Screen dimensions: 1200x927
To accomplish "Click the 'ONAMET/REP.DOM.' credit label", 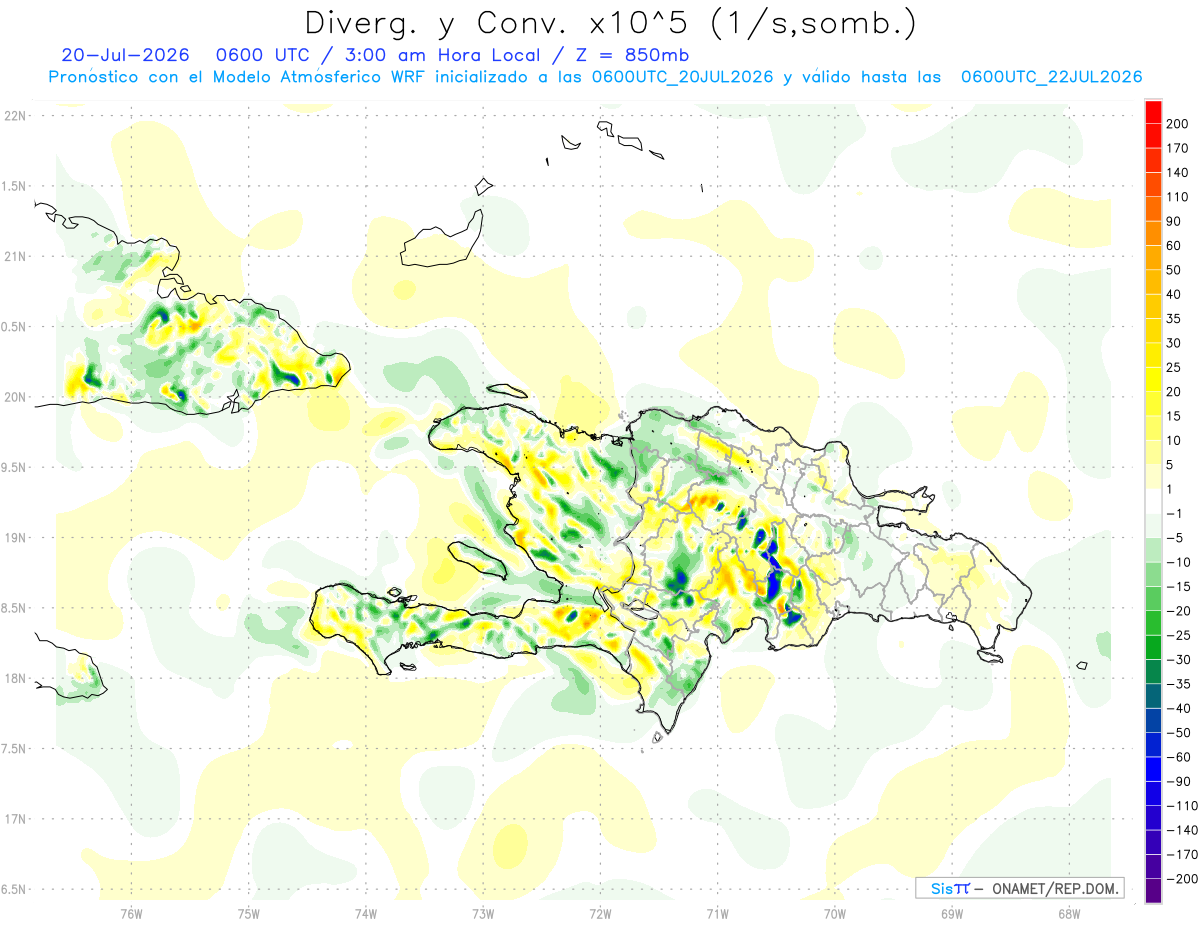I will [1053, 888].
